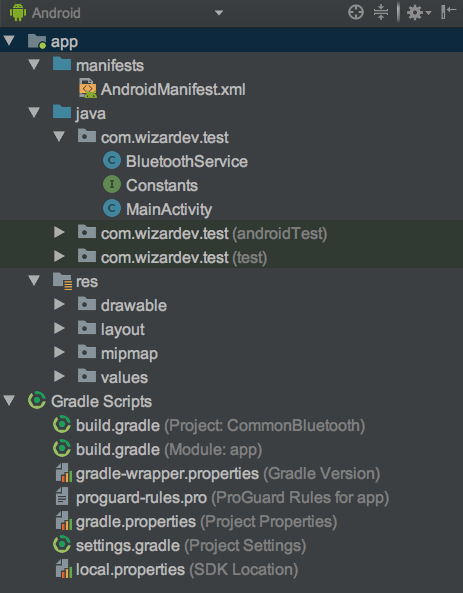Select build.gradle (Project: CommonBluetooth)

(221, 426)
